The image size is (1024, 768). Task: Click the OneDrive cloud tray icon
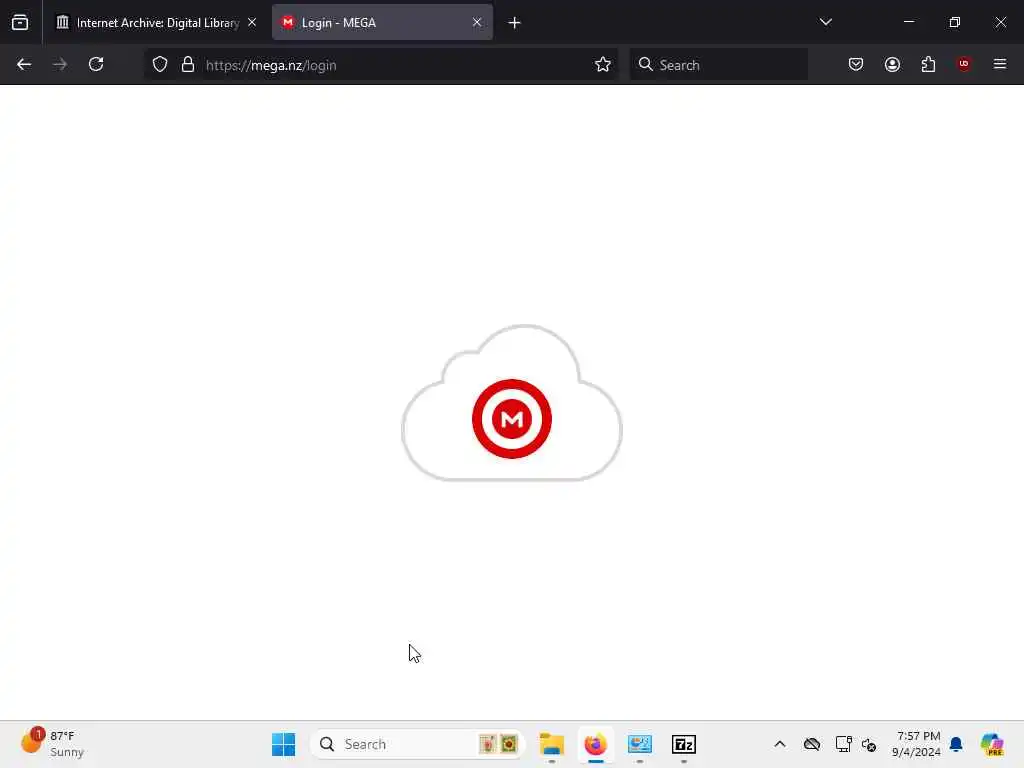tap(812, 744)
